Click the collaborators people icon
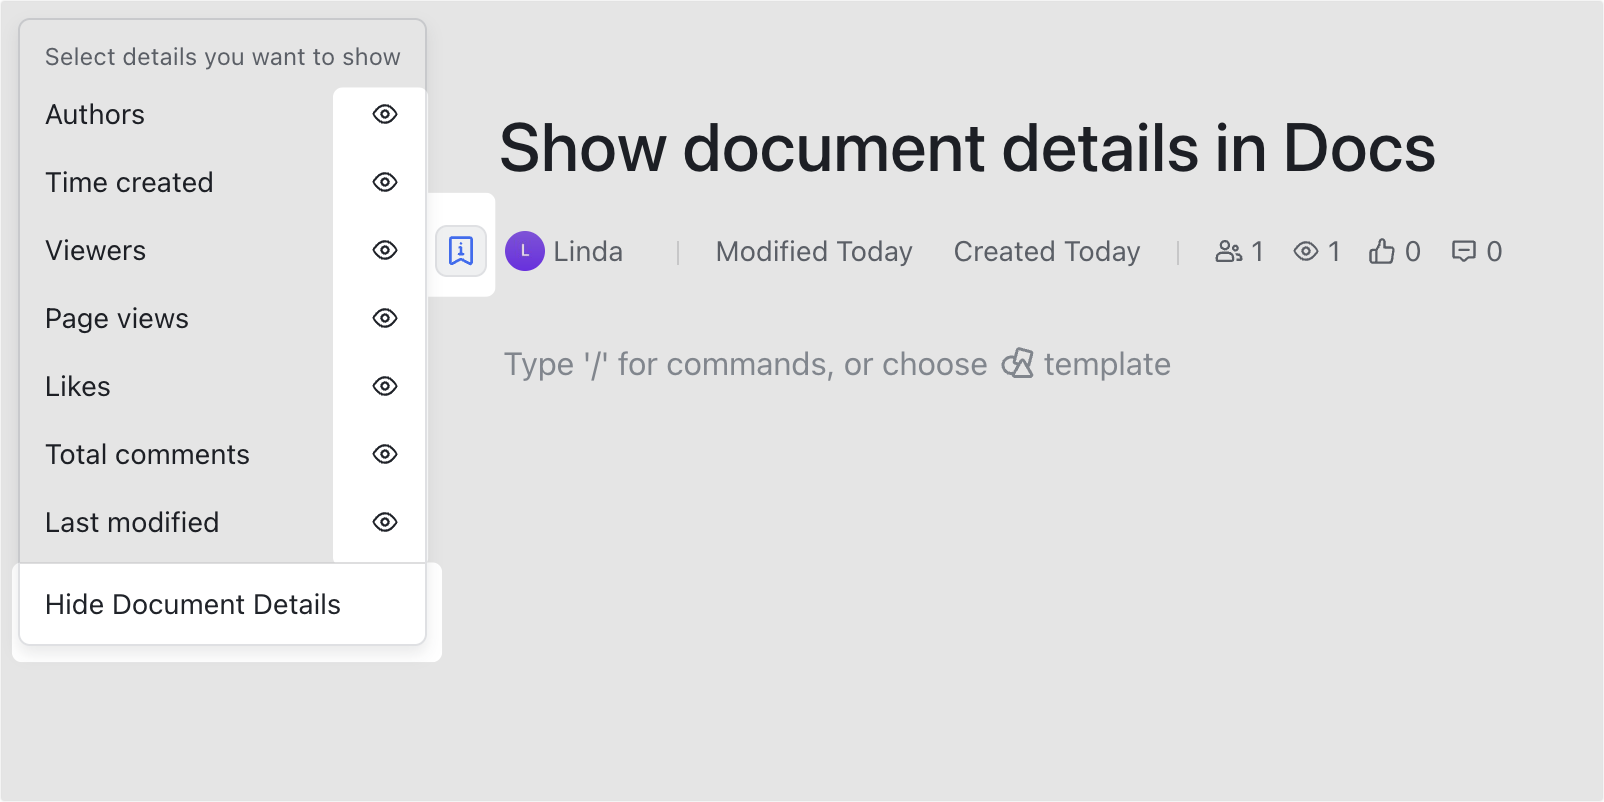This screenshot has height=802, width=1604. coord(1228,251)
